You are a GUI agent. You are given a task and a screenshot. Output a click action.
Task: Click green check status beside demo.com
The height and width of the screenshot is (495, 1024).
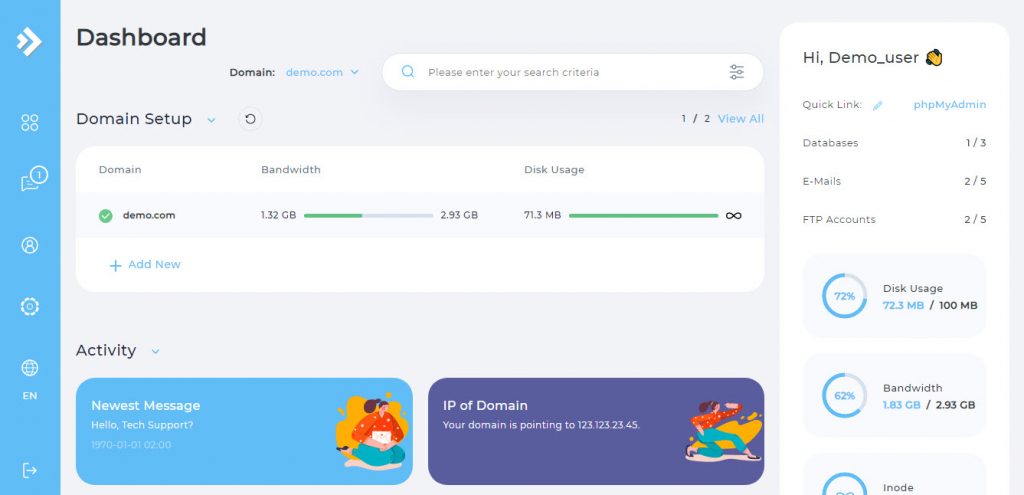coord(106,216)
